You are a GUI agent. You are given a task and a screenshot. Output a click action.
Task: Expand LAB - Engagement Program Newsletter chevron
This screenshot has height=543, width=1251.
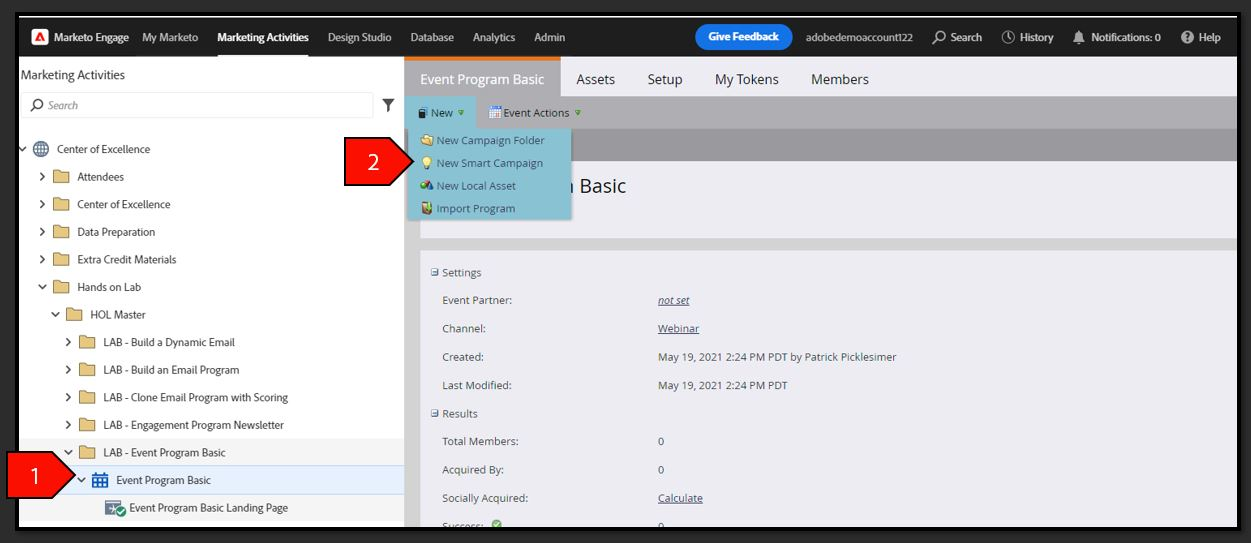[68, 425]
